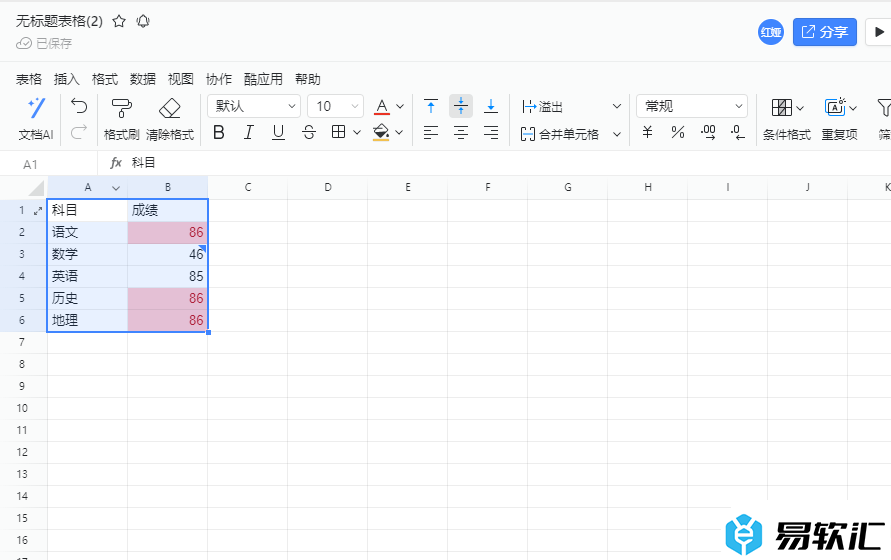Select row 8 header
891x560 pixels.
[x=22, y=364]
